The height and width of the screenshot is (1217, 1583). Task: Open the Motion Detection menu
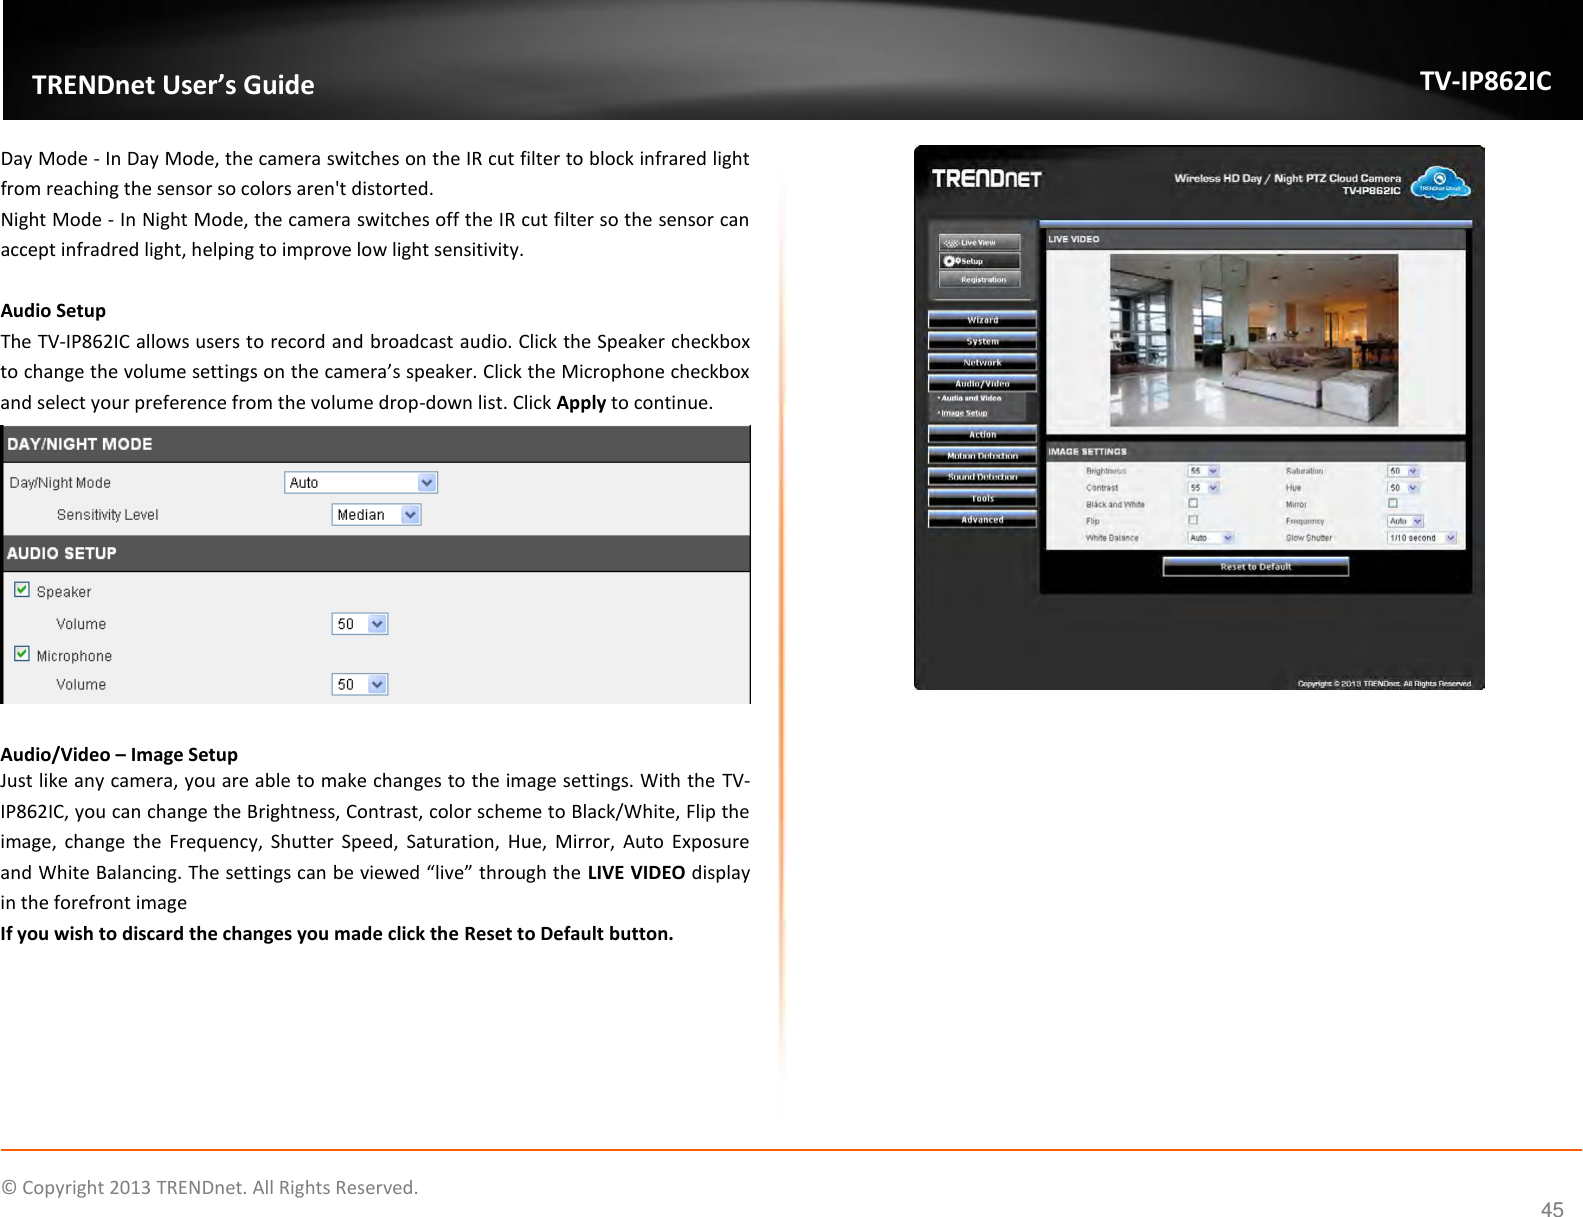coord(982,455)
